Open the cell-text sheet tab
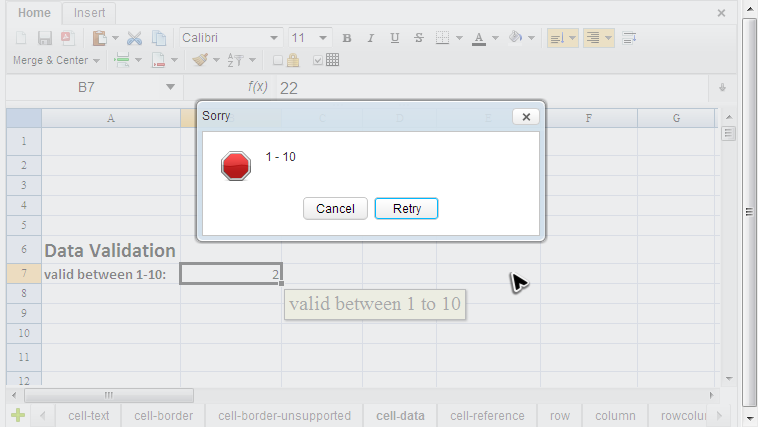This screenshot has width=758, height=427. point(88,415)
